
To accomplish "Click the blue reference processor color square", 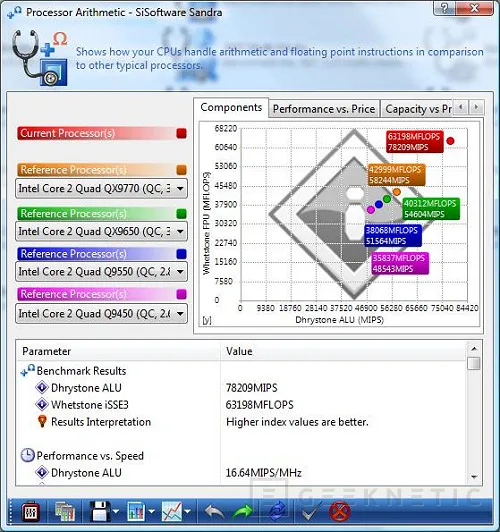I will [181, 254].
